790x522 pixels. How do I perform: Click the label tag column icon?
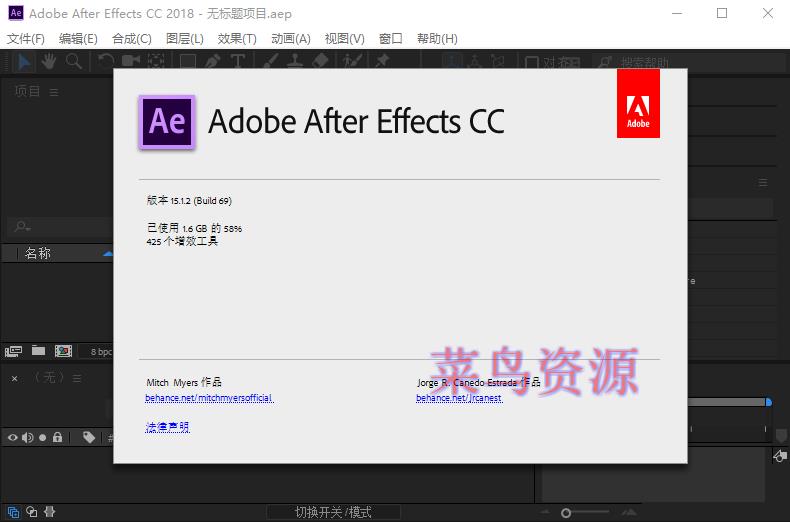click(89, 437)
